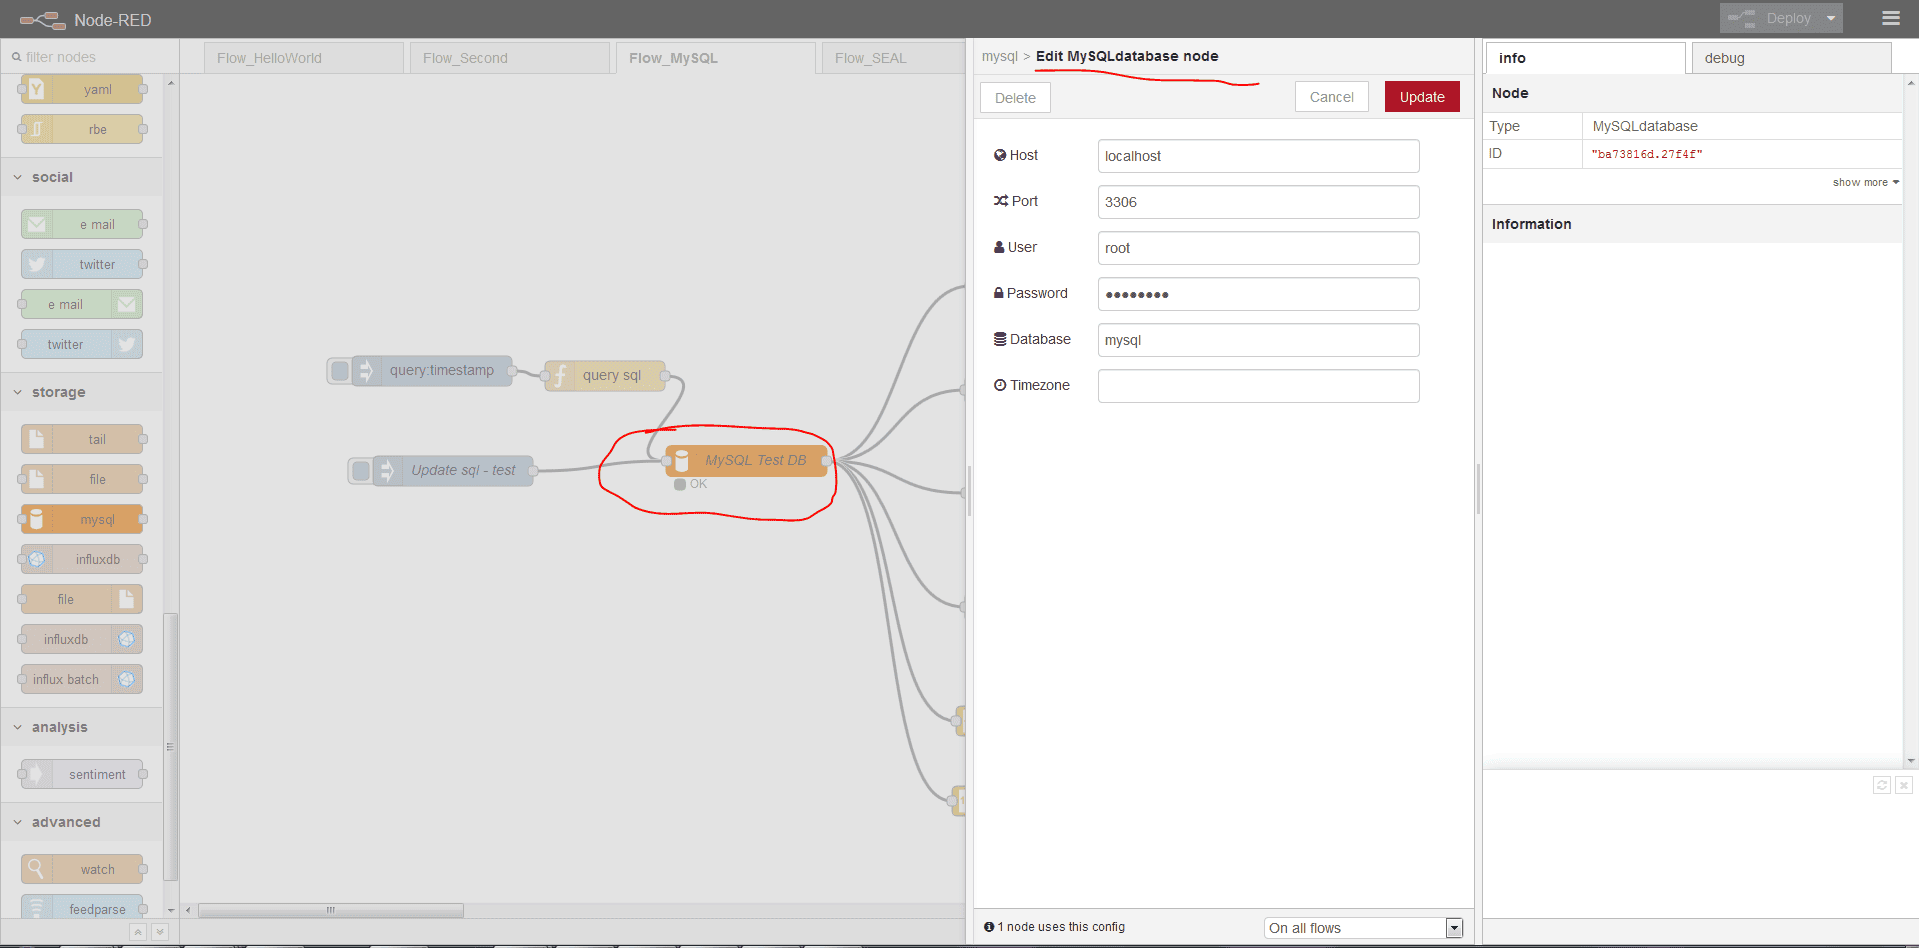Click the red Update button

1421,97
